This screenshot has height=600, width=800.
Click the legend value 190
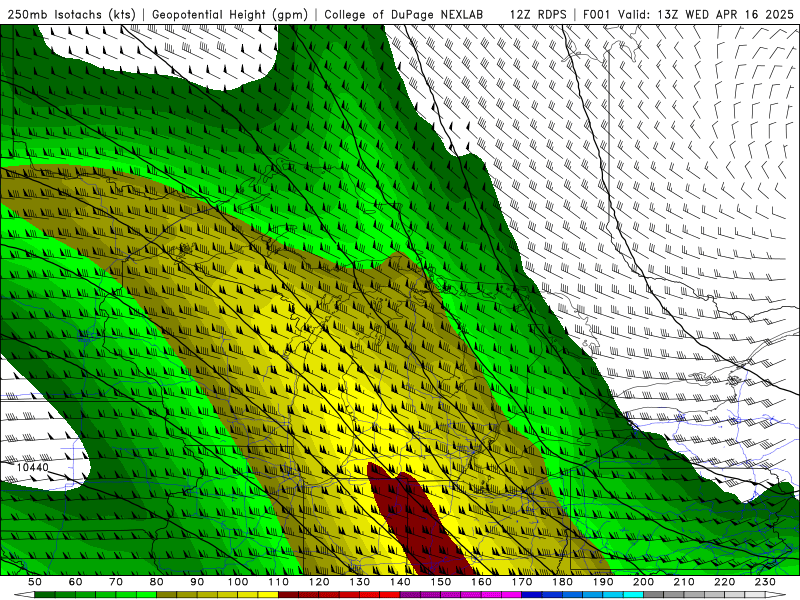(603, 582)
